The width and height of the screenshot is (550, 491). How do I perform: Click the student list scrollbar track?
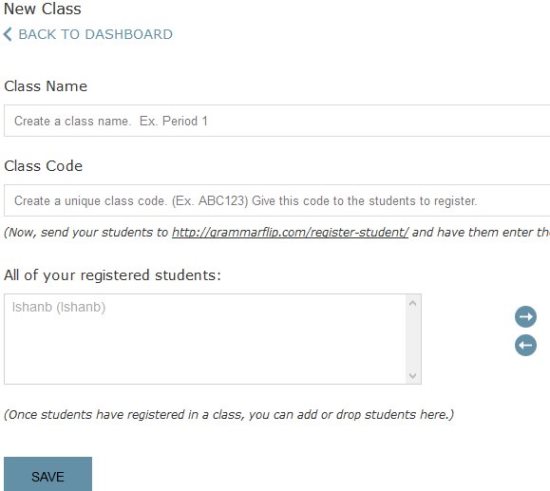pyautogui.click(x=413, y=339)
